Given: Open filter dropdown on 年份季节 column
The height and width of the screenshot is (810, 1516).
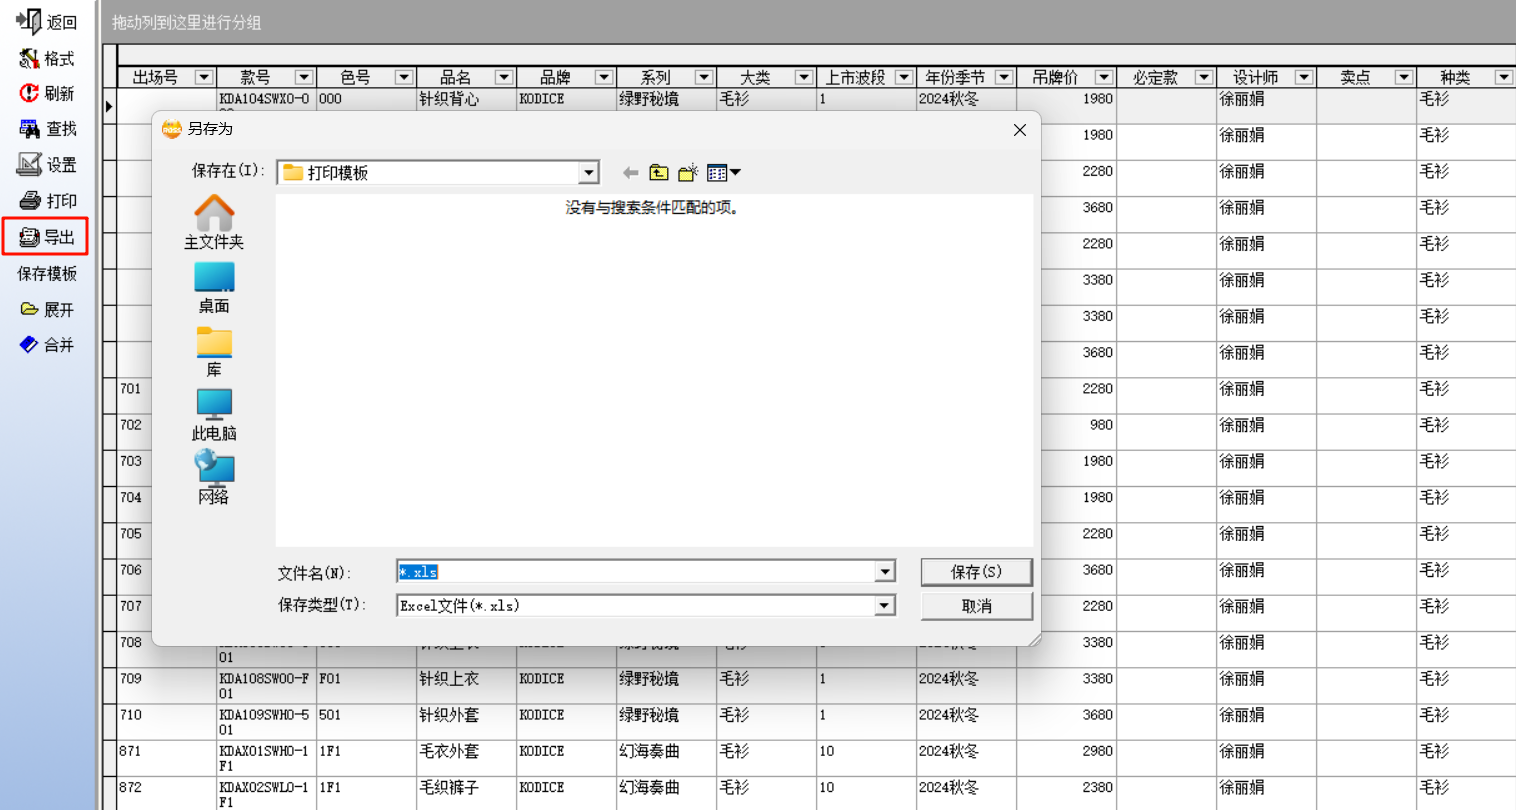Looking at the screenshot, I should [1004, 77].
